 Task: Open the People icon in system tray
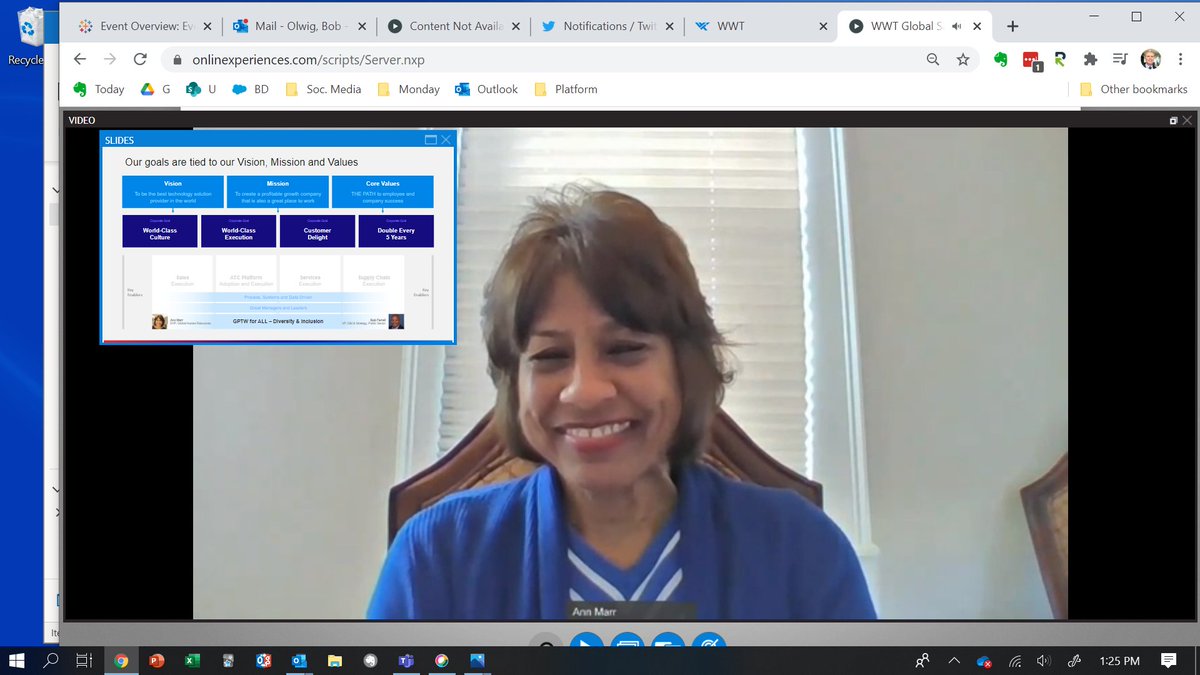pos(922,661)
